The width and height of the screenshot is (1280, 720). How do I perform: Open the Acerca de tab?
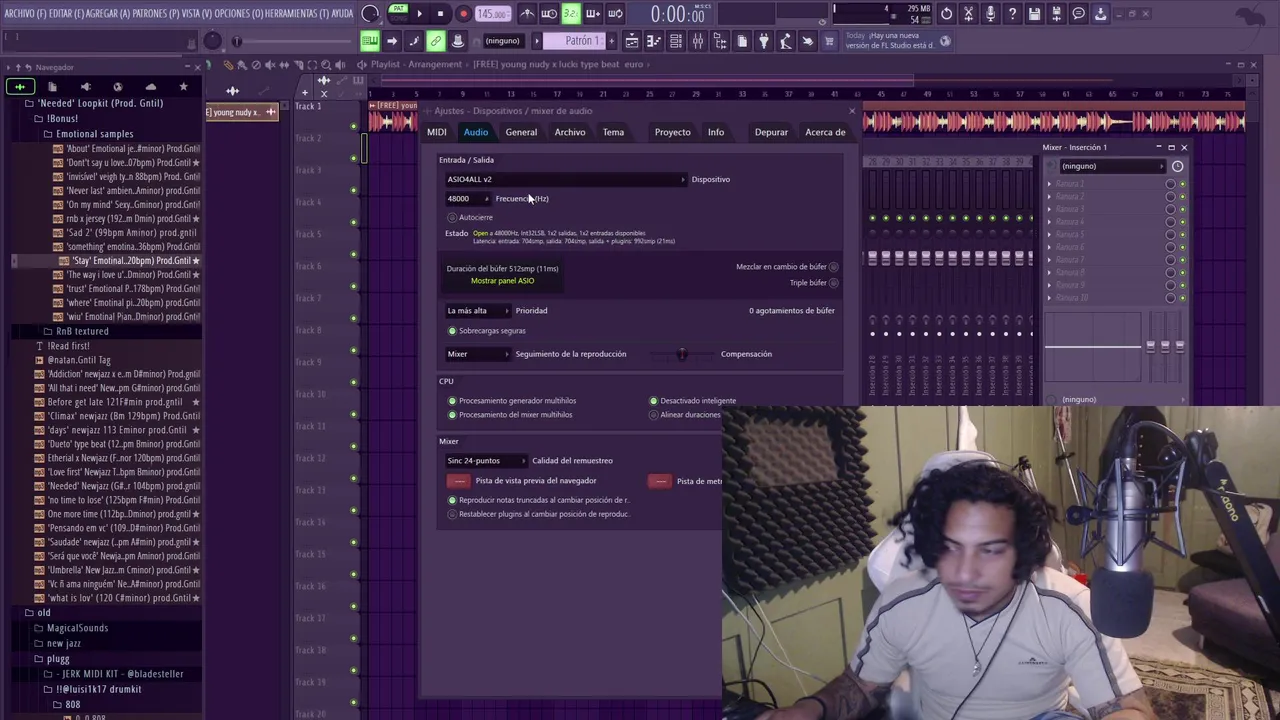pos(825,132)
